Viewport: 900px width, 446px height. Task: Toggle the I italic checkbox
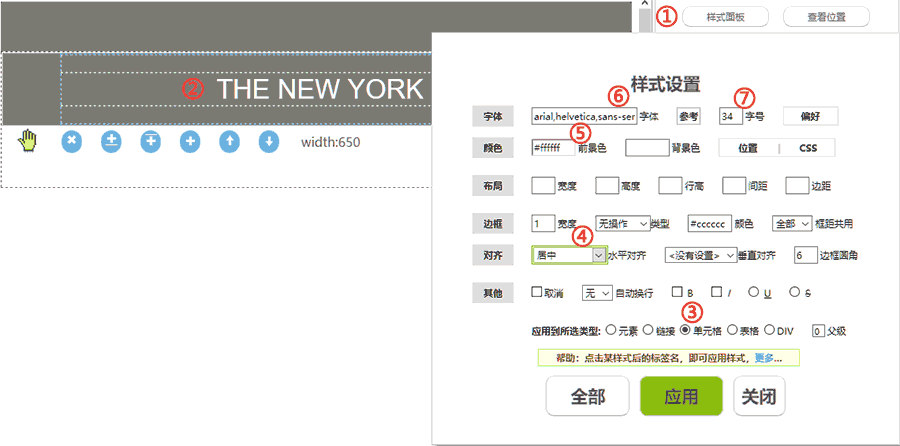point(716,292)
